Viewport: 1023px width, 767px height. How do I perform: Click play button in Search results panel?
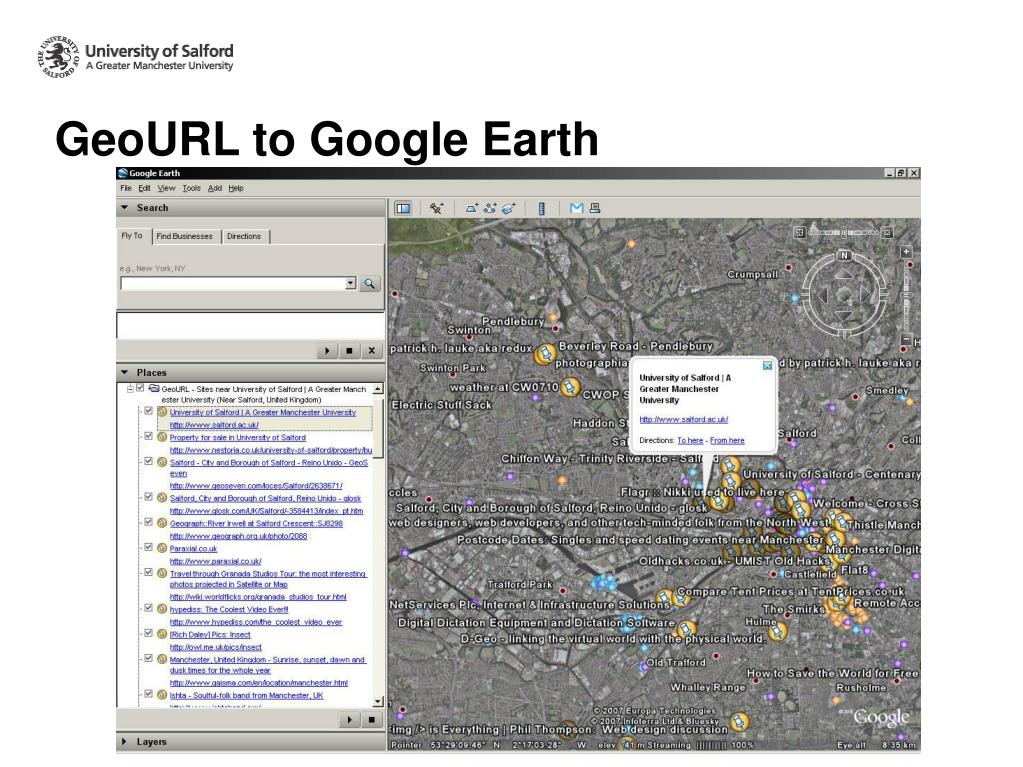(327, 351)
